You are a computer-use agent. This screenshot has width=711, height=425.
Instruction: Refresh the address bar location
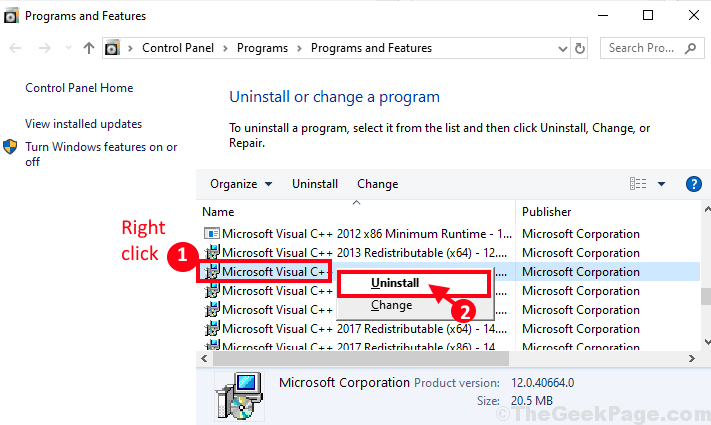pyautogui.click(x=580, y=48)
